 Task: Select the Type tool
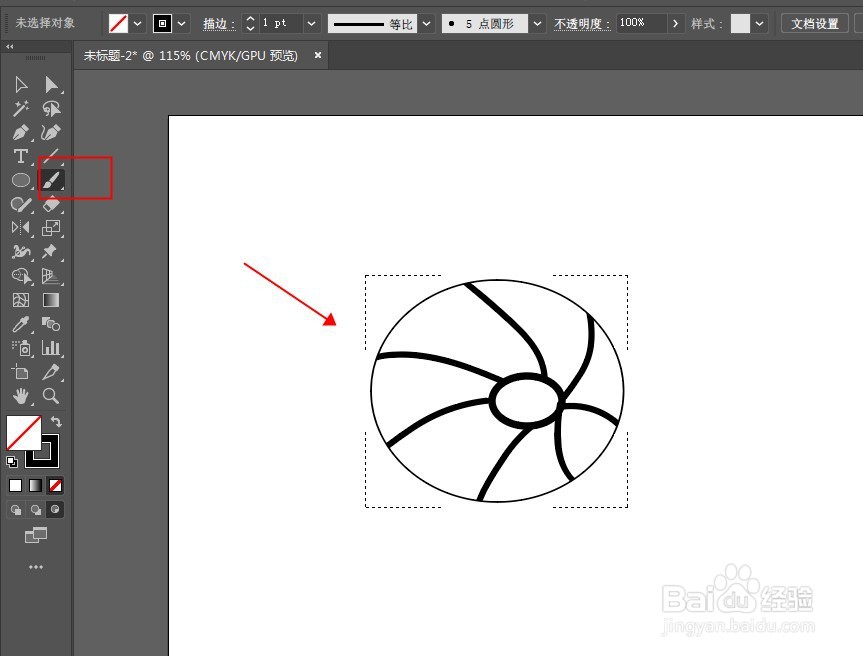click(21, 156)
